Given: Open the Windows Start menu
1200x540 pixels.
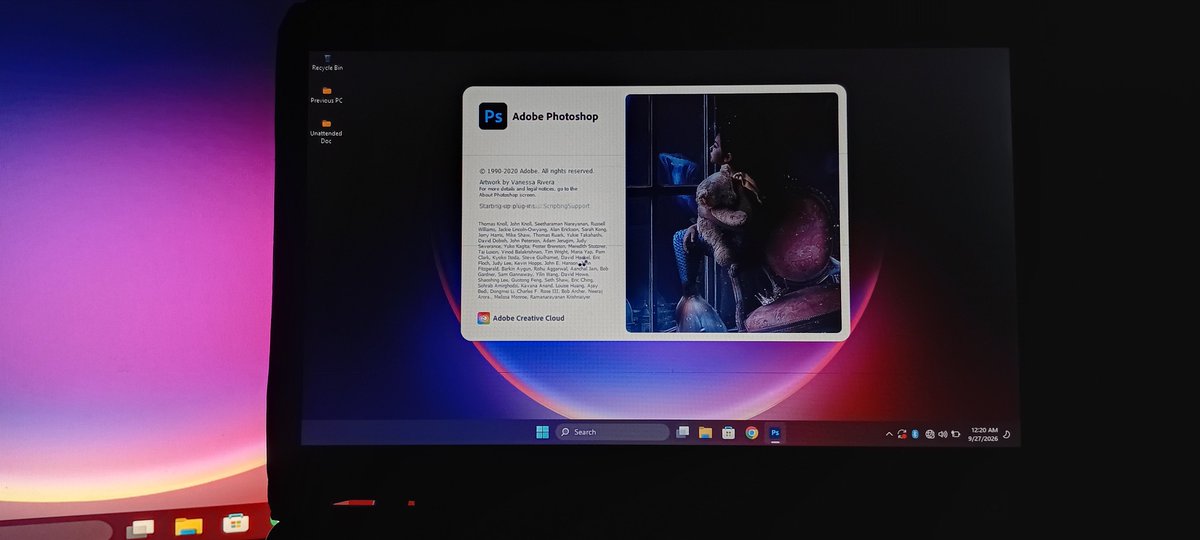Looking at the screenshot, I should (x=541, y=432).
